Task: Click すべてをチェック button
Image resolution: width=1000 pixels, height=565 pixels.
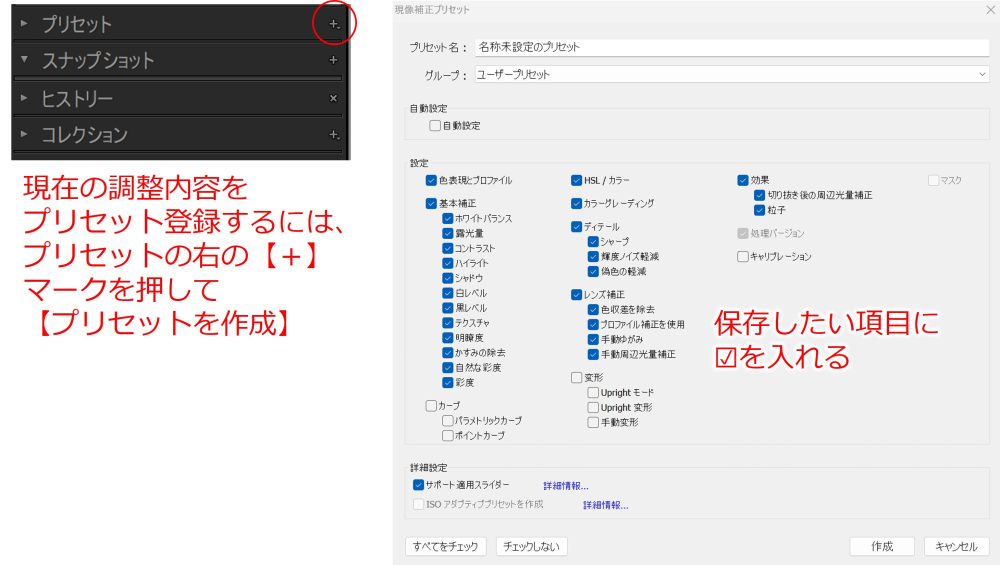Action: tap(445, 547)
